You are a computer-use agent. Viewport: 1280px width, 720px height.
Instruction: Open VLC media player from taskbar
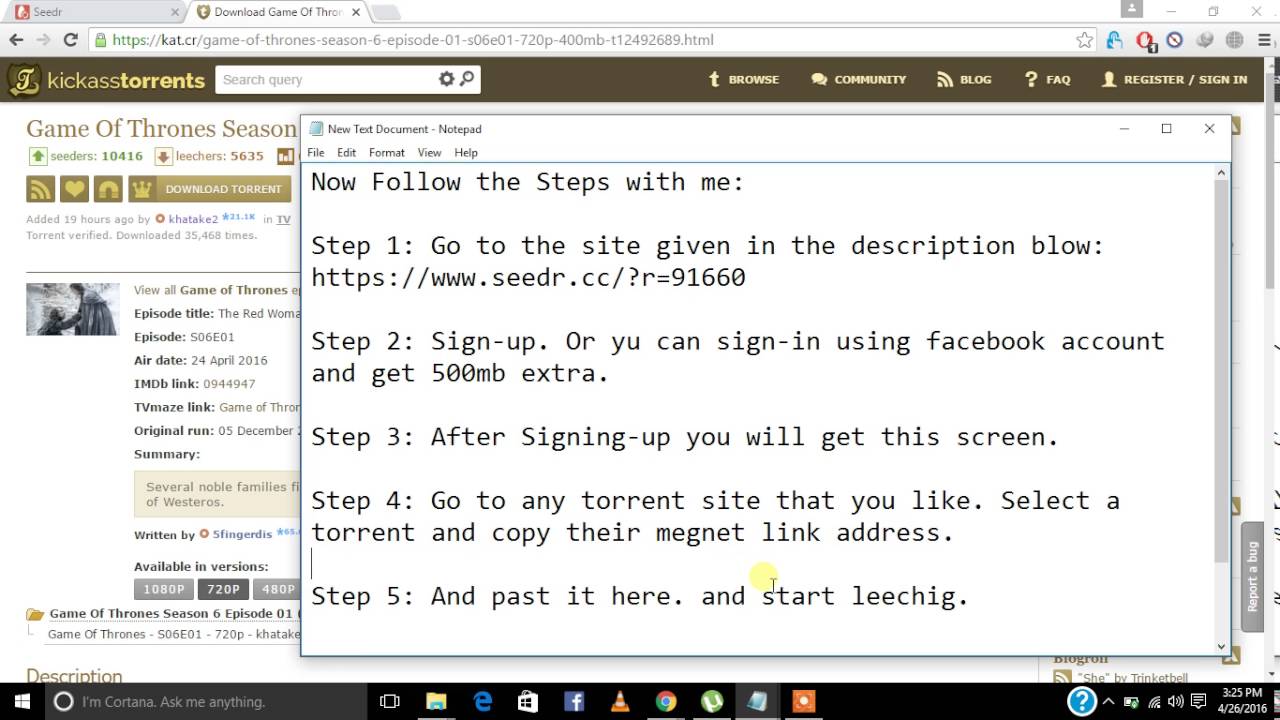pyautogui.click(x=620, y=702)
